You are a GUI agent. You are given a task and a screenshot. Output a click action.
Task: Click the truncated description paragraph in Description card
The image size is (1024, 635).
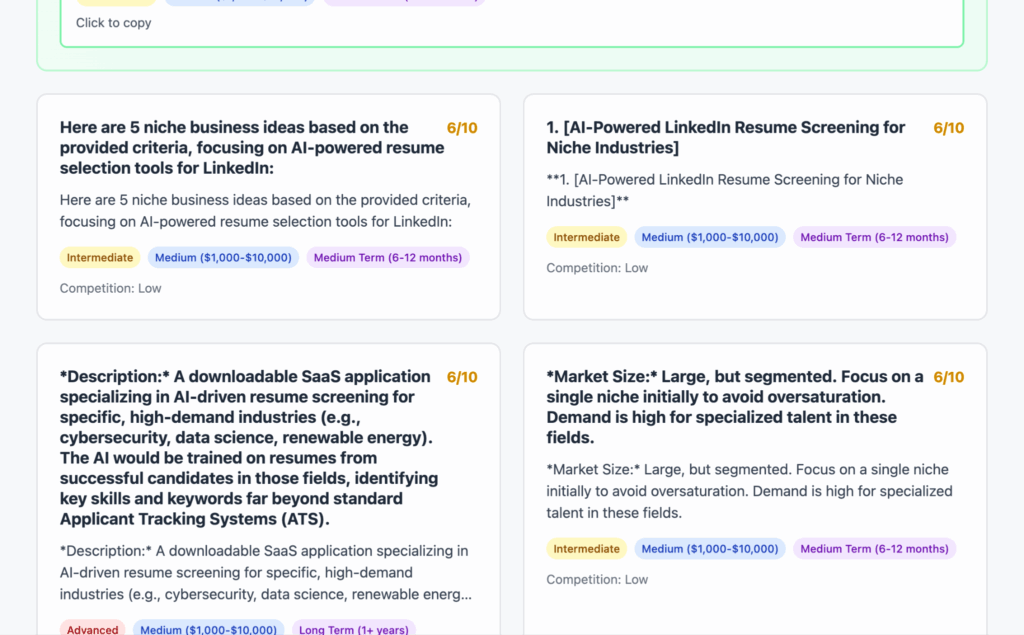[x=265, y=573]
